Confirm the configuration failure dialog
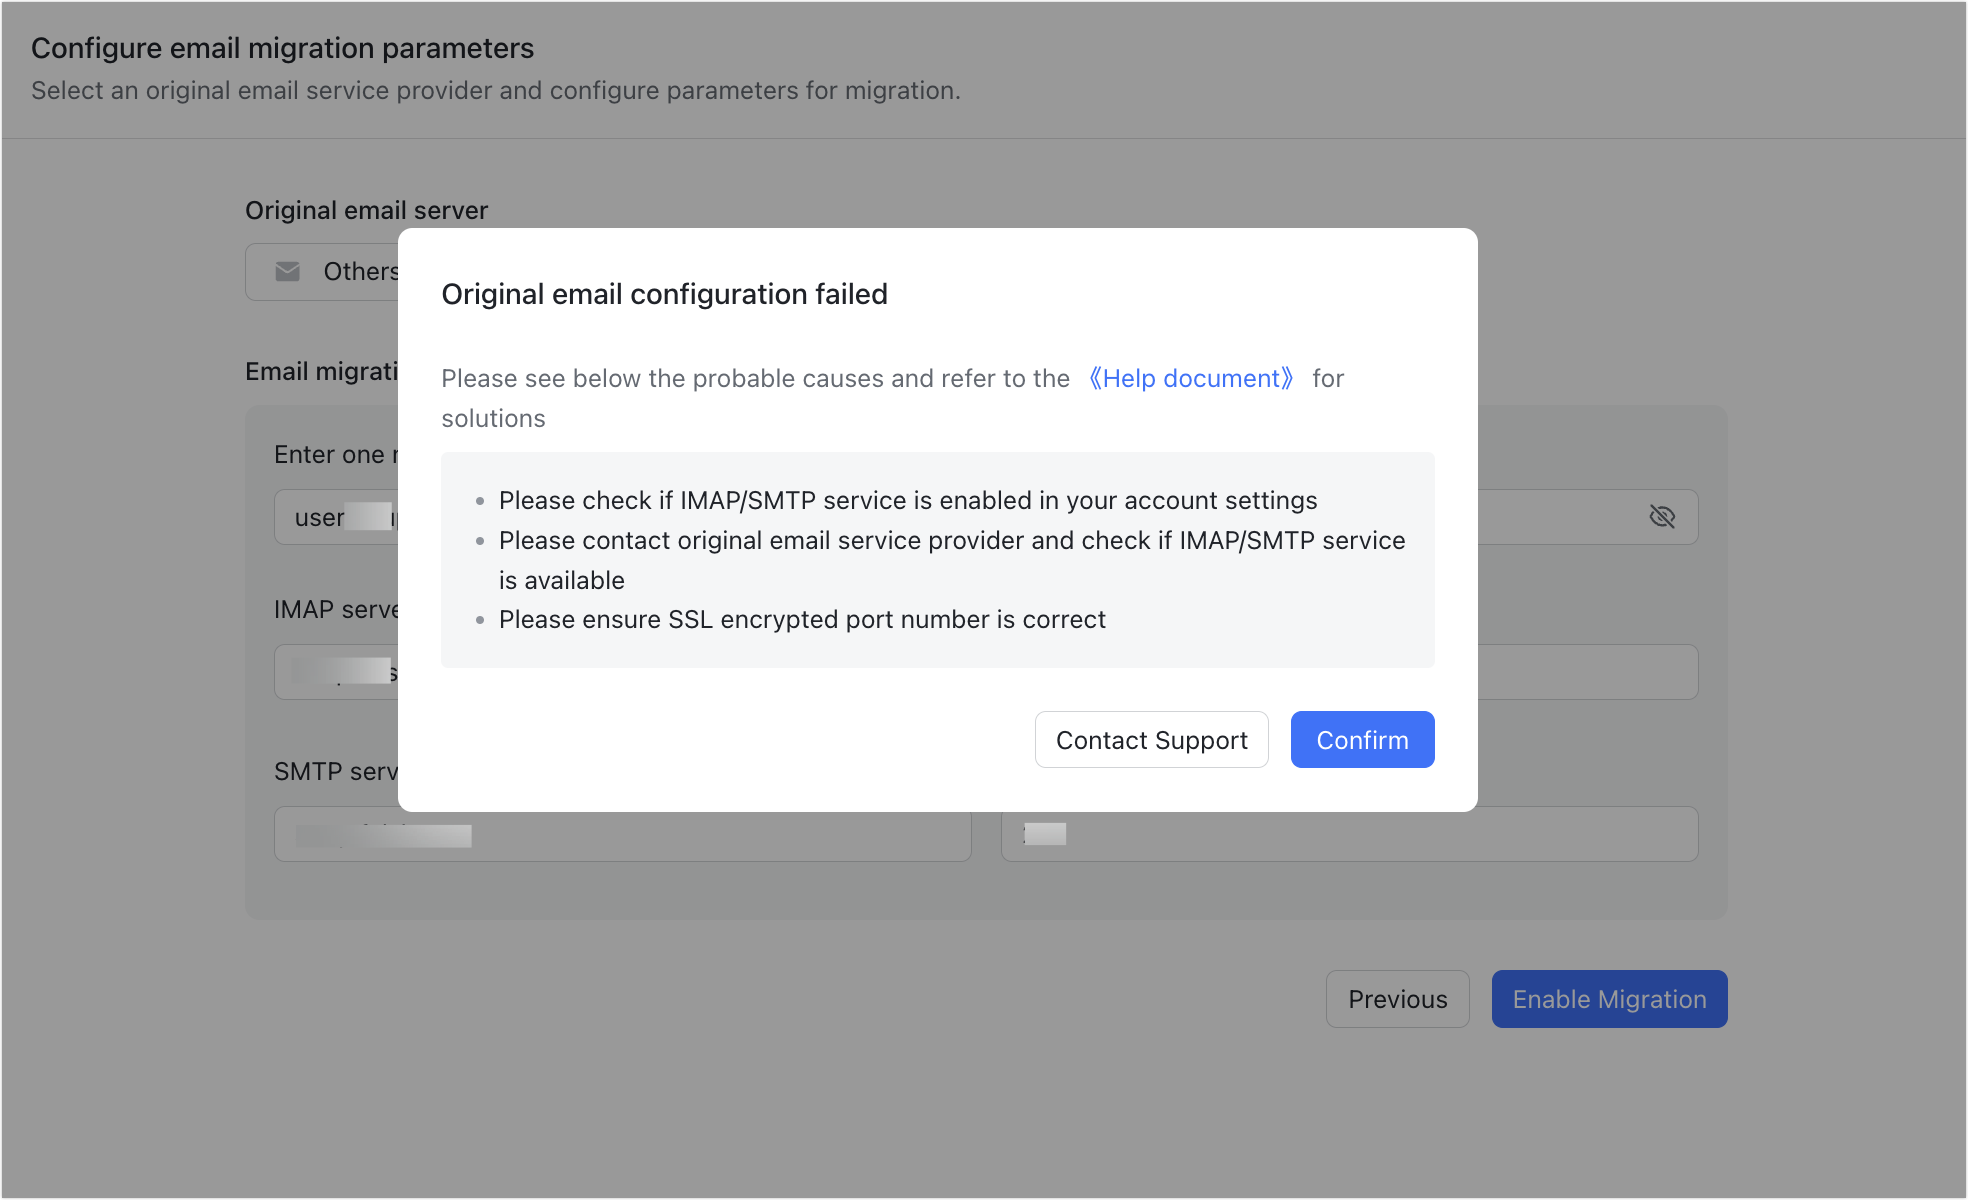The height and width of the screenshot is (1200, 1968). point(1362,739)
